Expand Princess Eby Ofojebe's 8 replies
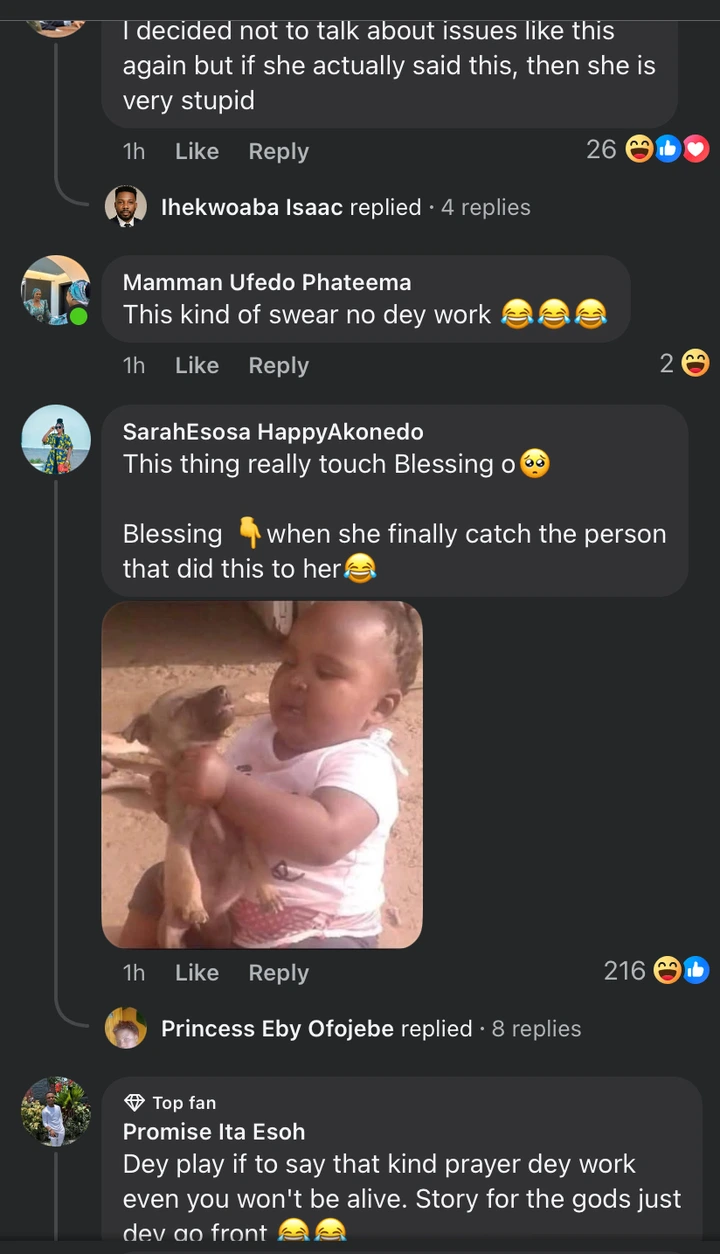Screen dimensions: 720x1254 coord(536,1028)
